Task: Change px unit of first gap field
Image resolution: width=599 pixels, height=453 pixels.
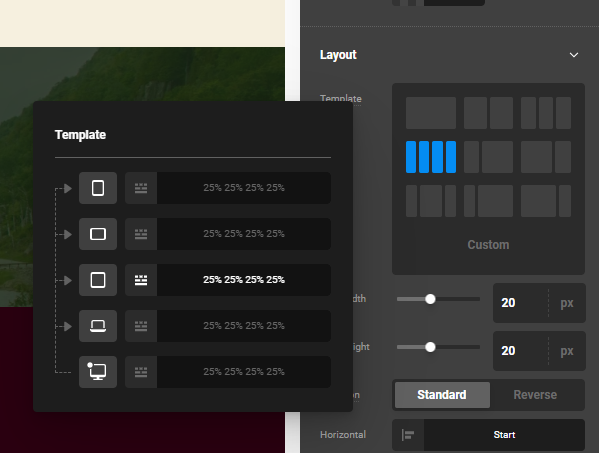Action: pyautogui.click(x=567, y=303)
